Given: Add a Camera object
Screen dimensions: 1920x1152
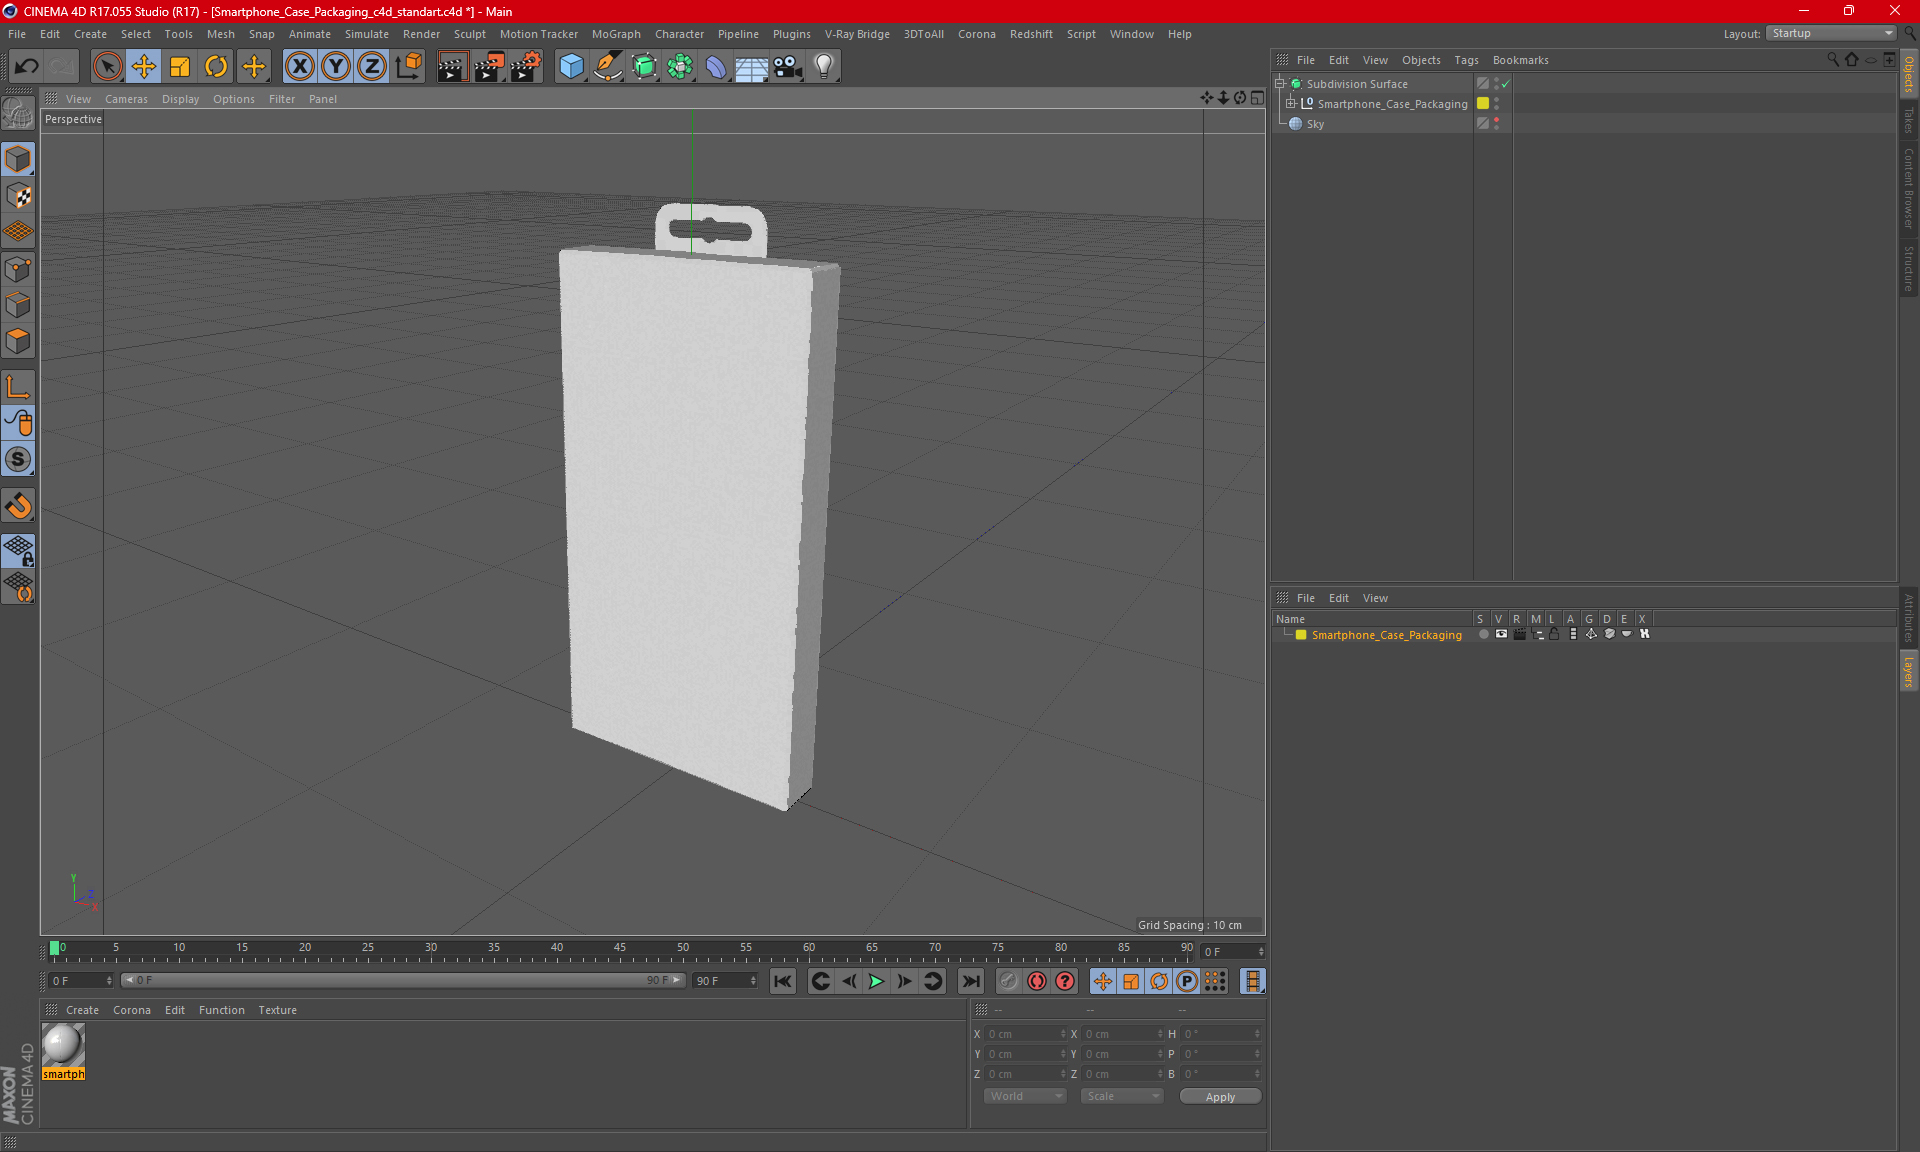Looking at the screenshot, I should [x=788, y=67].
